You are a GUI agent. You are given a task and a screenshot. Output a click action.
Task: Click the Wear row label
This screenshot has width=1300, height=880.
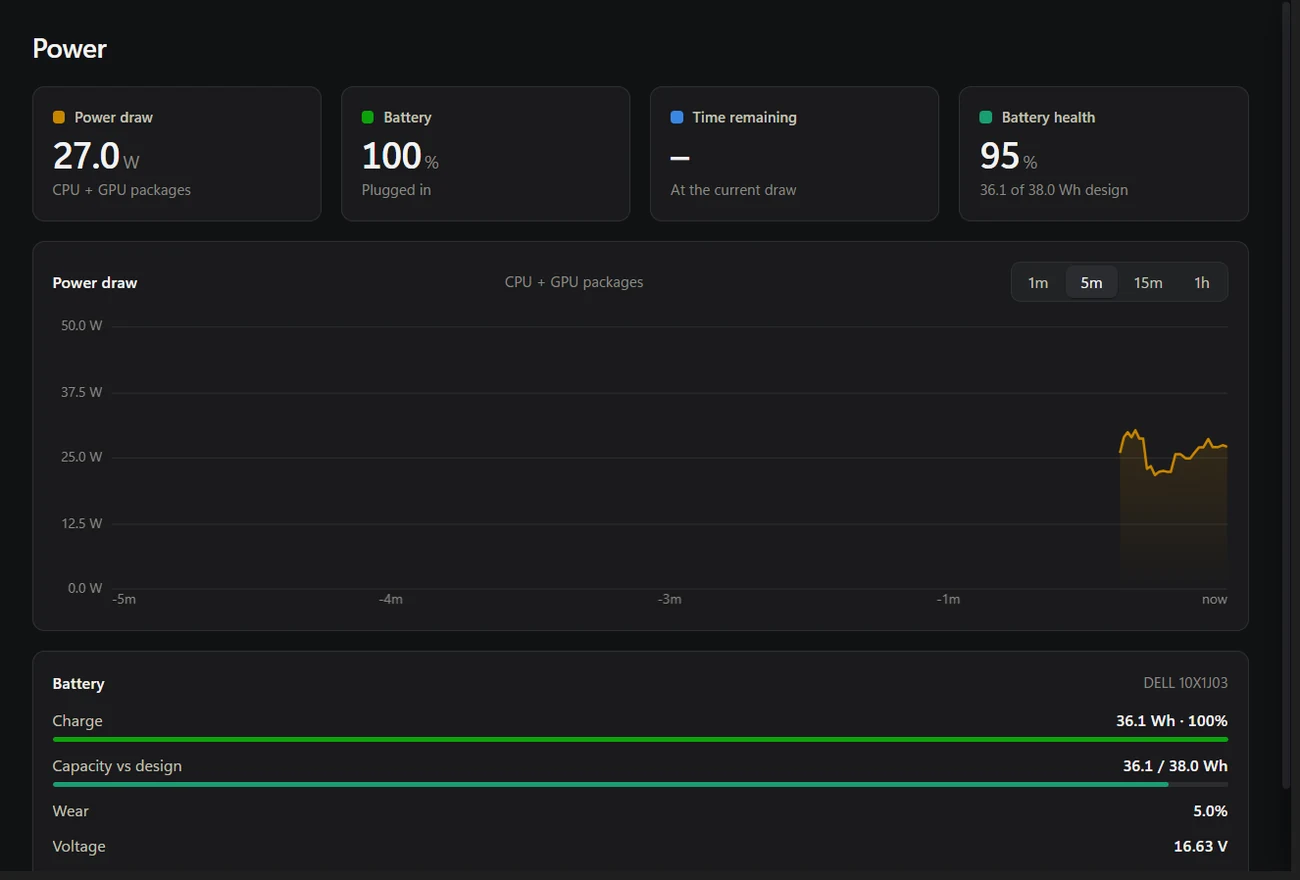pos(71,811)
